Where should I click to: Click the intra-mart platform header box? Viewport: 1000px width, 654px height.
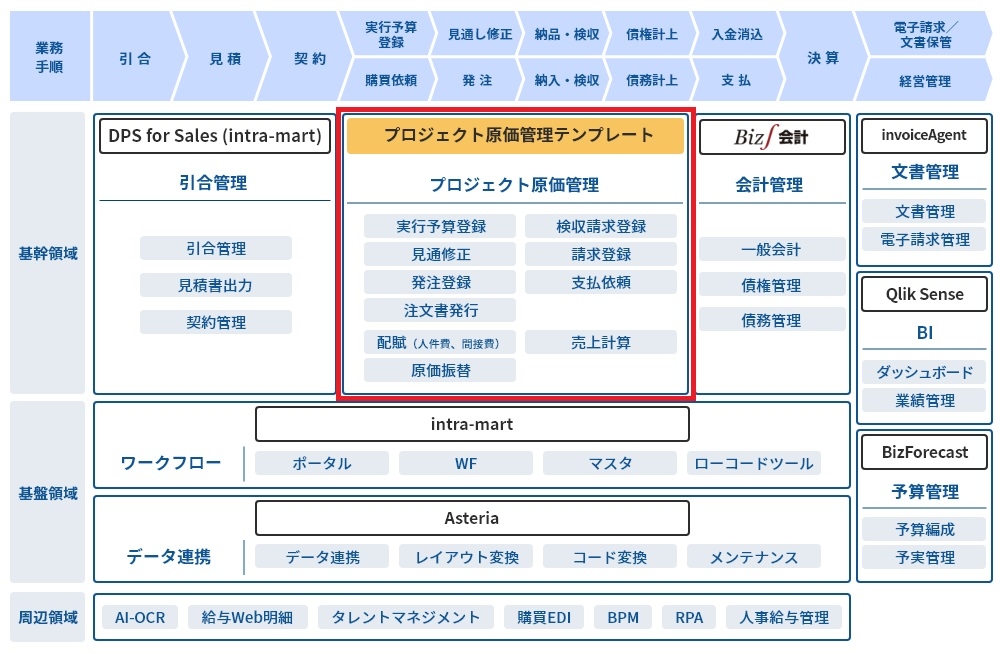click(472, 424)
